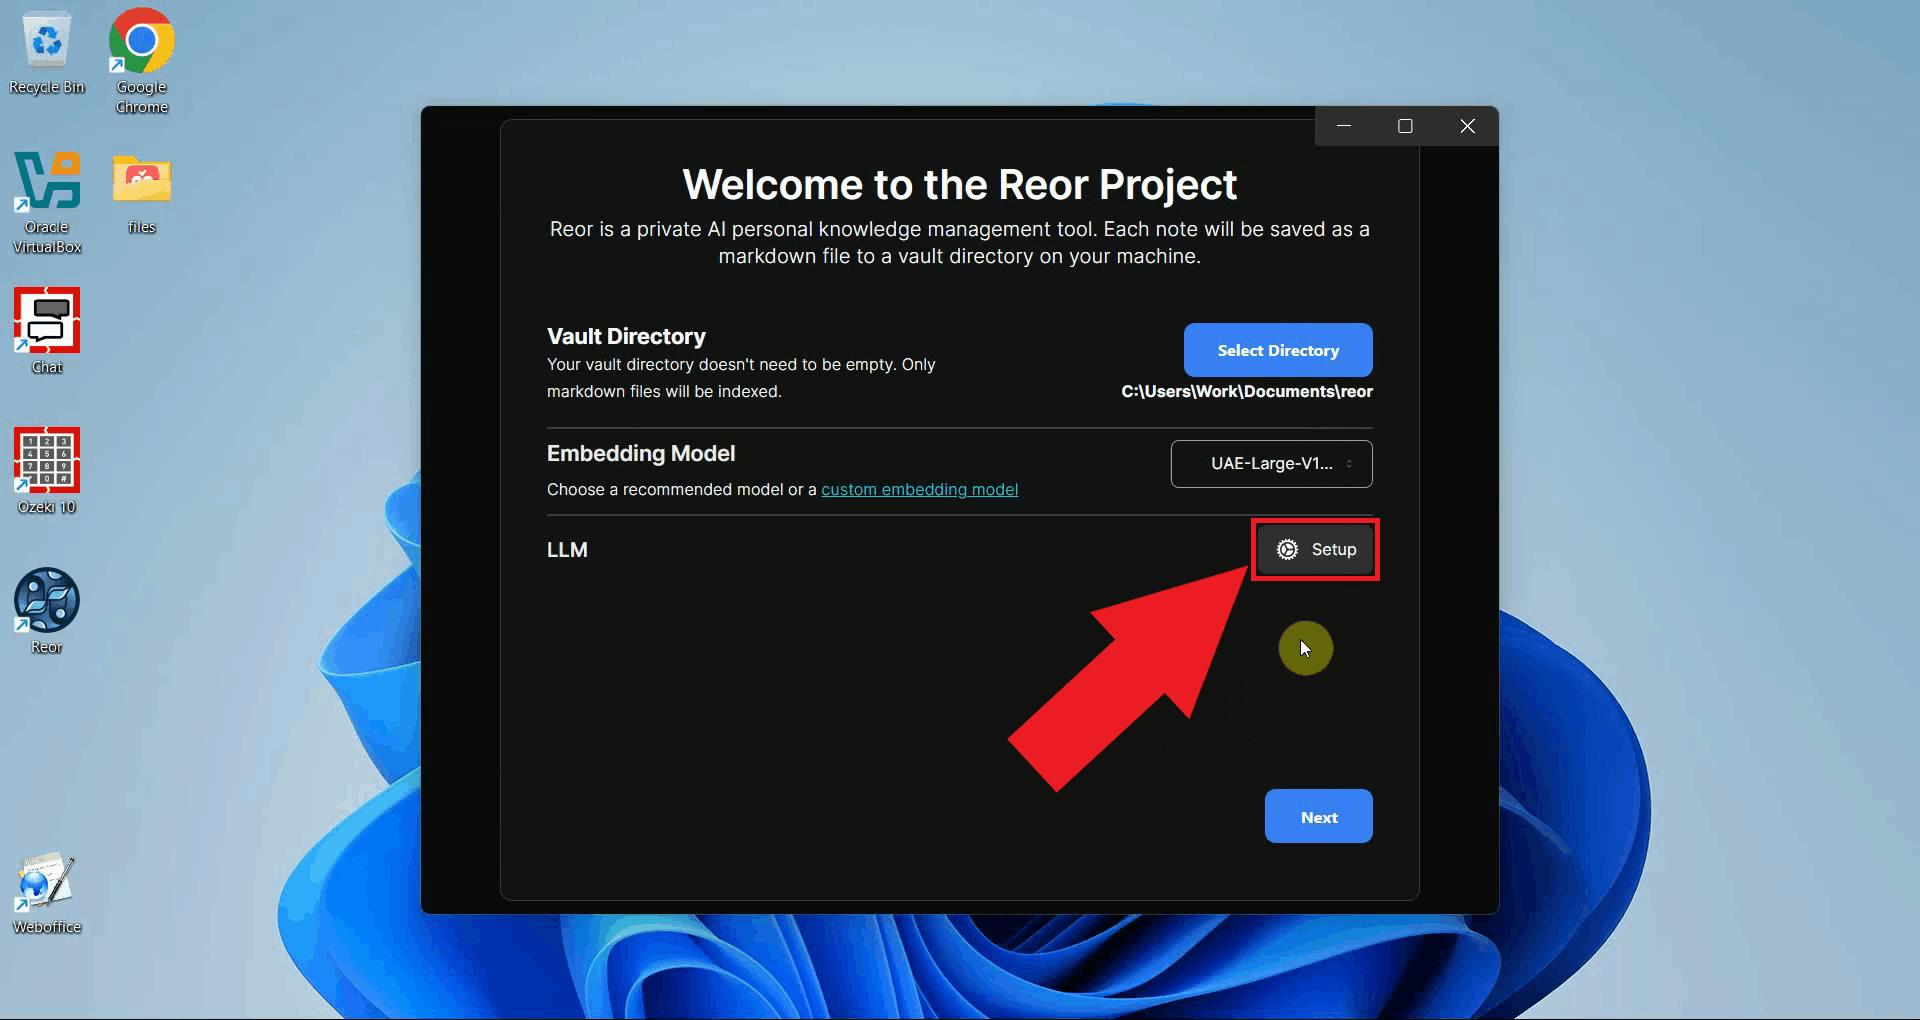Select the Ozeki 10 desktop icon
Image resolution: width=1920 pixels, height=1020 pixels.
[x=47, y=471]
